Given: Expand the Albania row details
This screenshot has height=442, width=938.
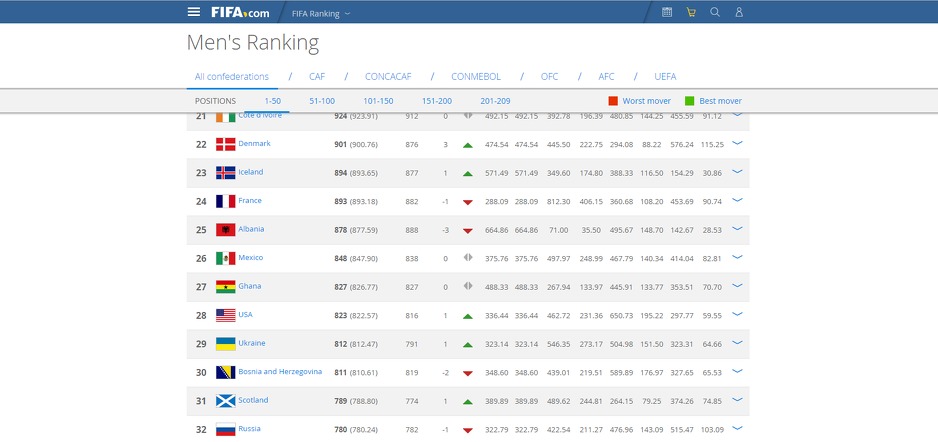Looking at the screenshot, I should tap(737, 229).
